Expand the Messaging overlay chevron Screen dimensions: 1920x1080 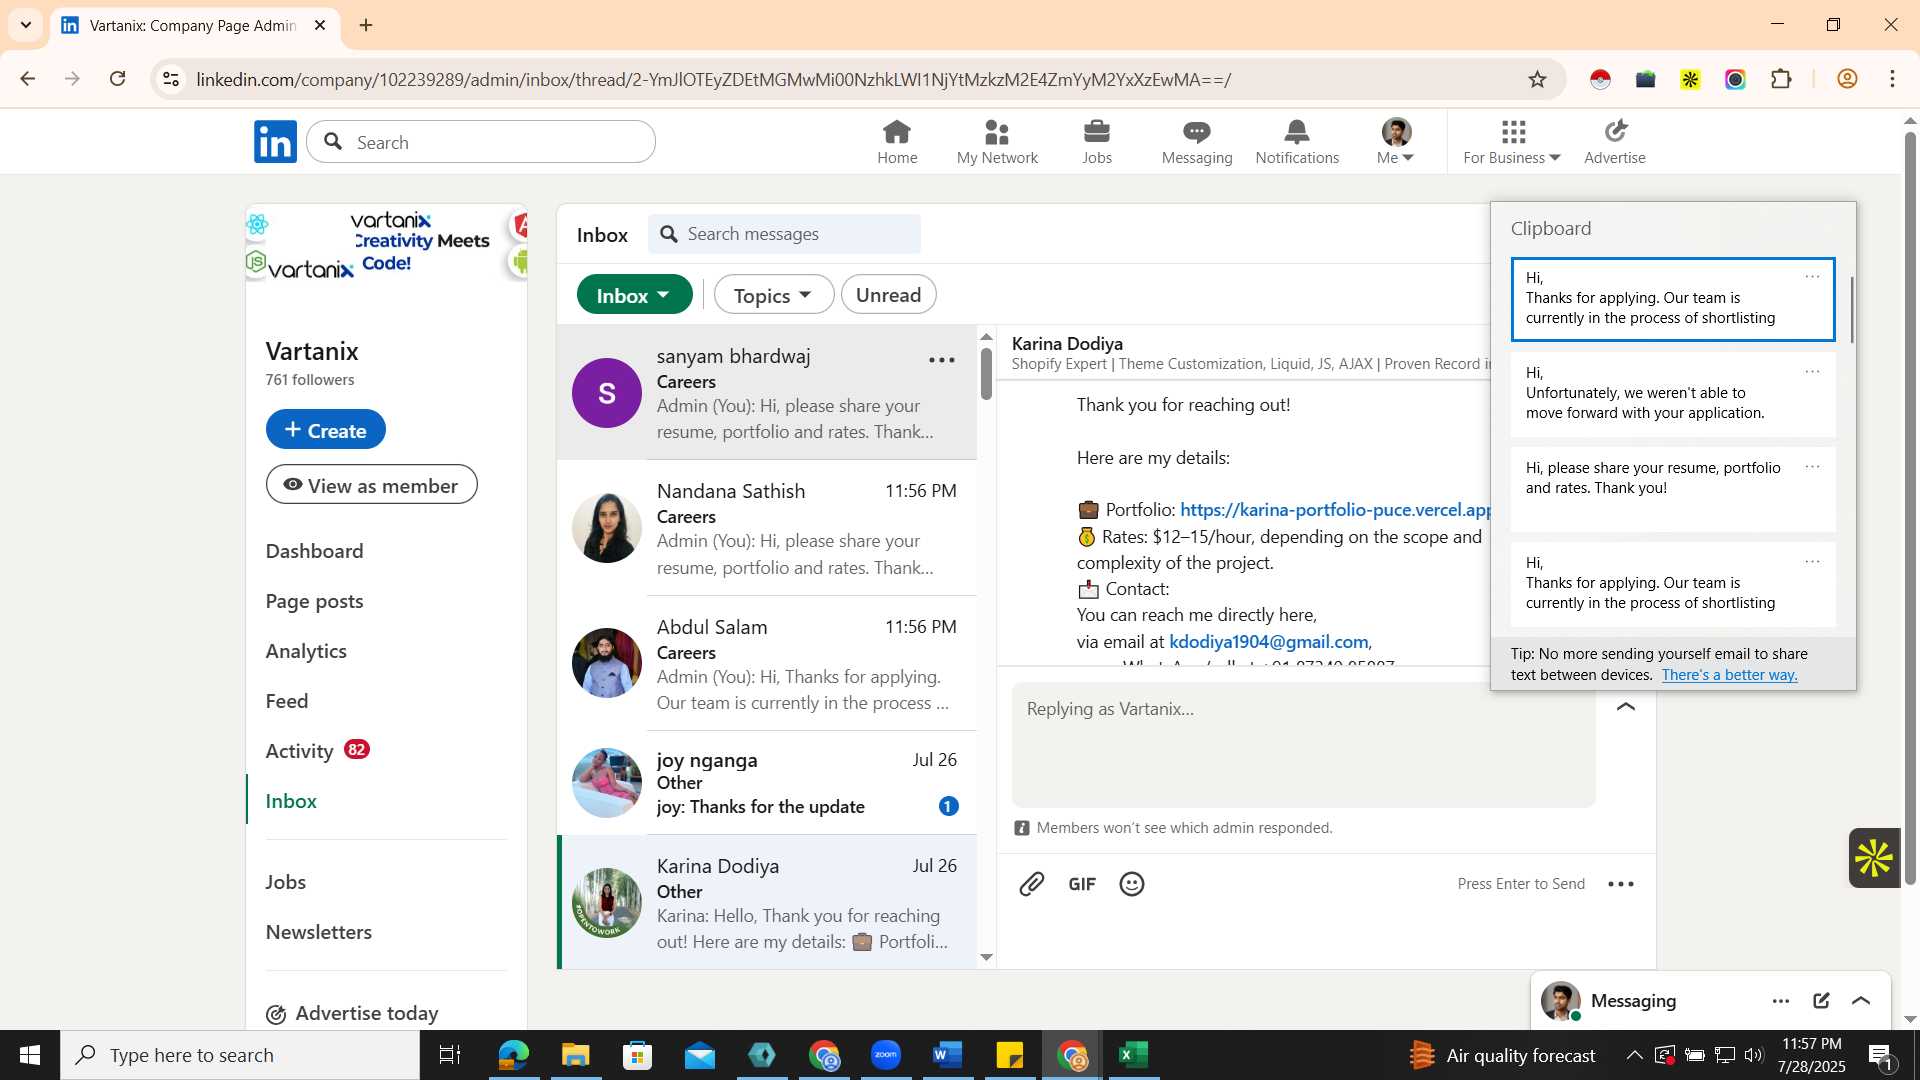pos(1861,1001)
